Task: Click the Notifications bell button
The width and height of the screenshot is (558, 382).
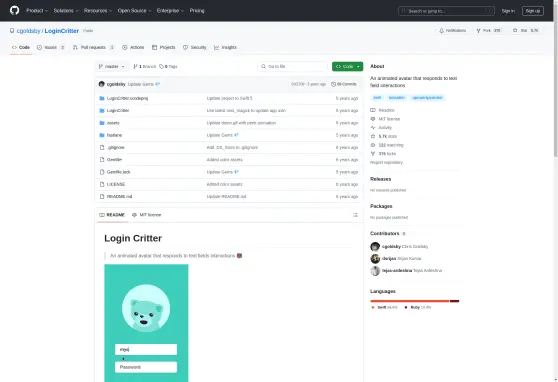Action: pyautogui.click(x=452, y=31)
